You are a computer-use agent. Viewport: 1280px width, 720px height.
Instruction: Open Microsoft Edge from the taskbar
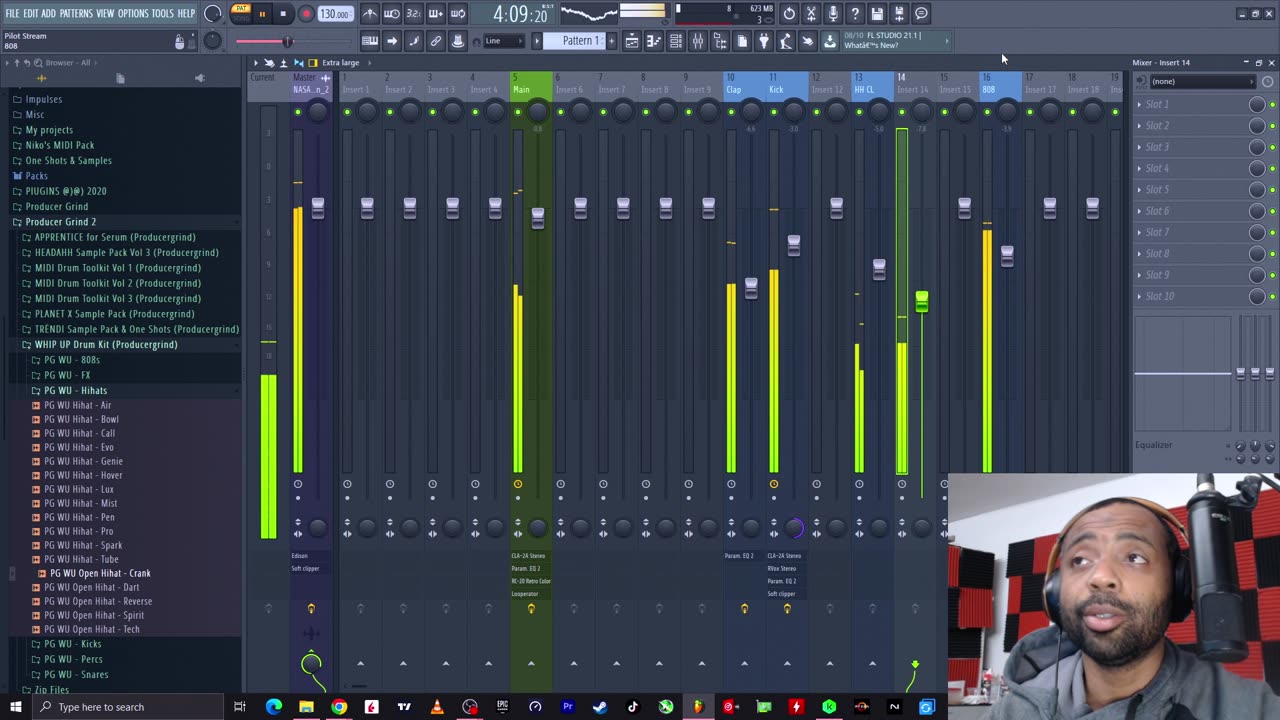click(x=274, y=707)
